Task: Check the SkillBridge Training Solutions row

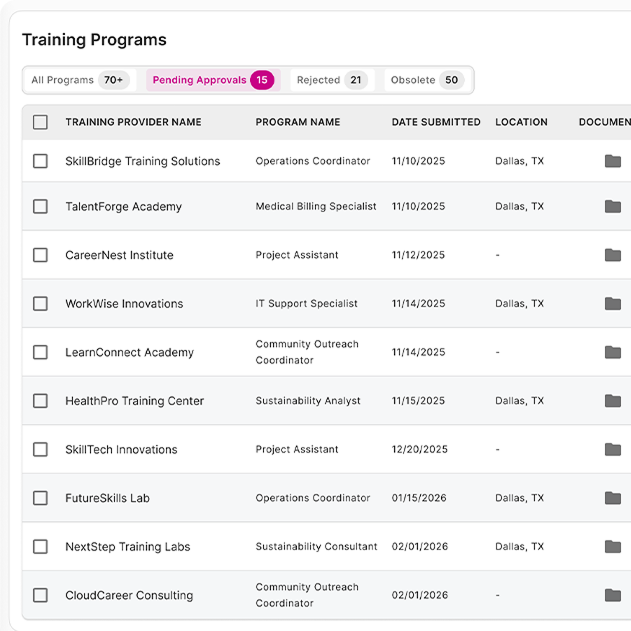Action: click(40, 161)
